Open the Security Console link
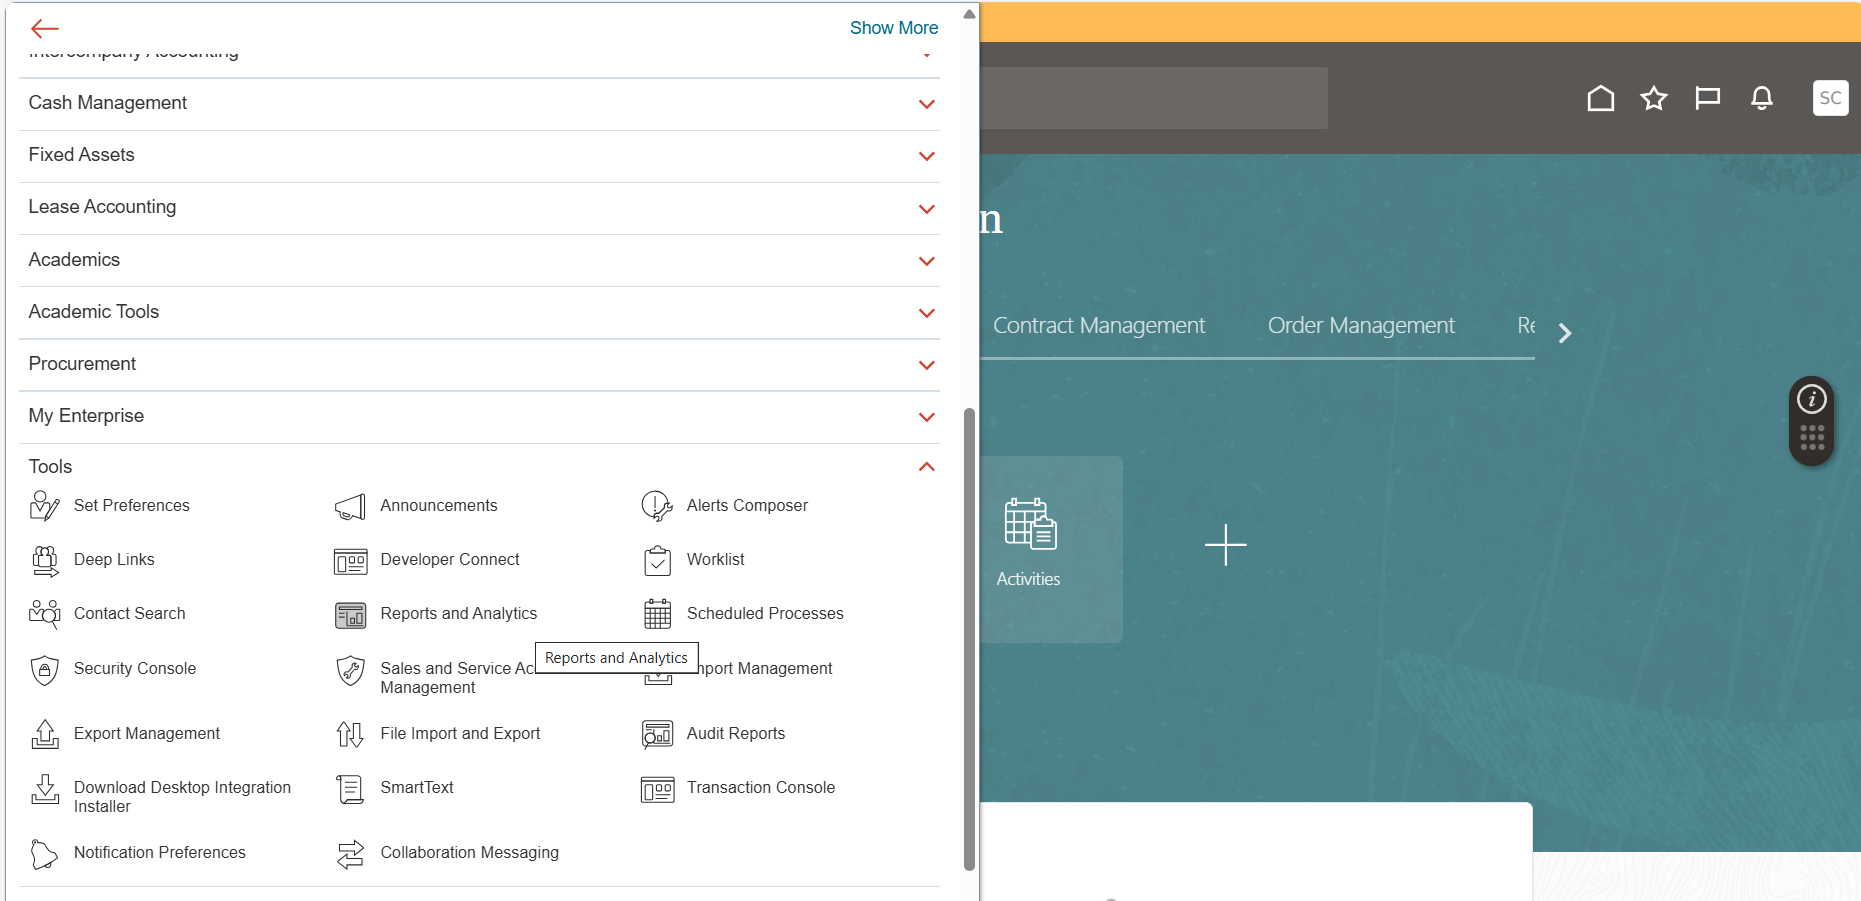The width and height of the screenshot is (1861, 901). 135,669
